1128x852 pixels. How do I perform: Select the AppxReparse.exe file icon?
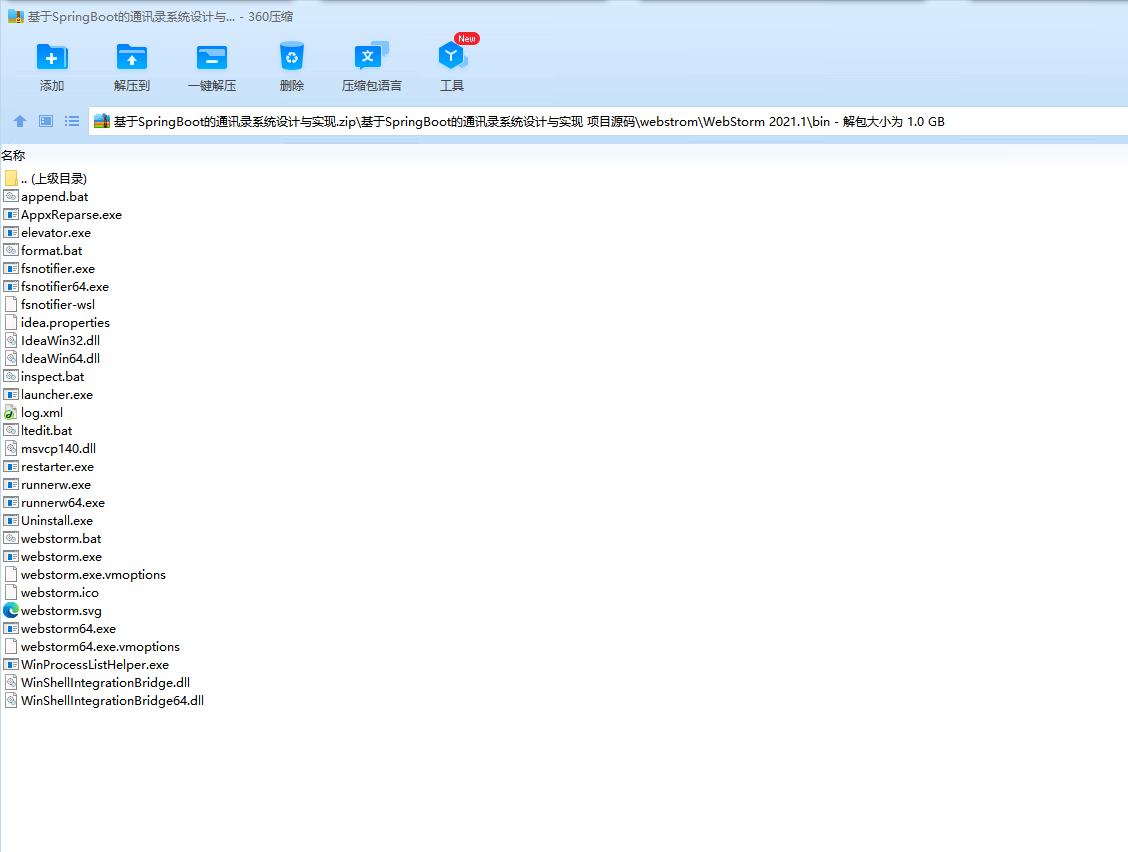[11, 214]
